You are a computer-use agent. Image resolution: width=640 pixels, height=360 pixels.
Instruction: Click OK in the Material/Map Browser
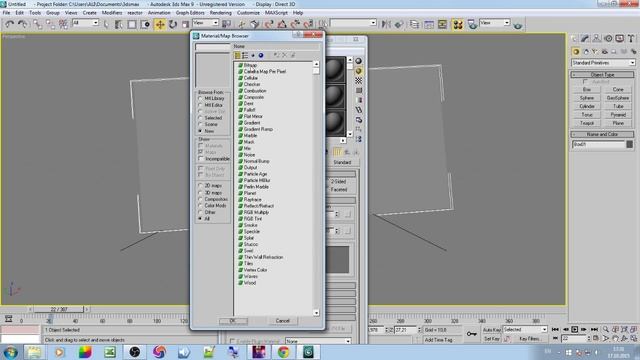(x=233, y=321)
